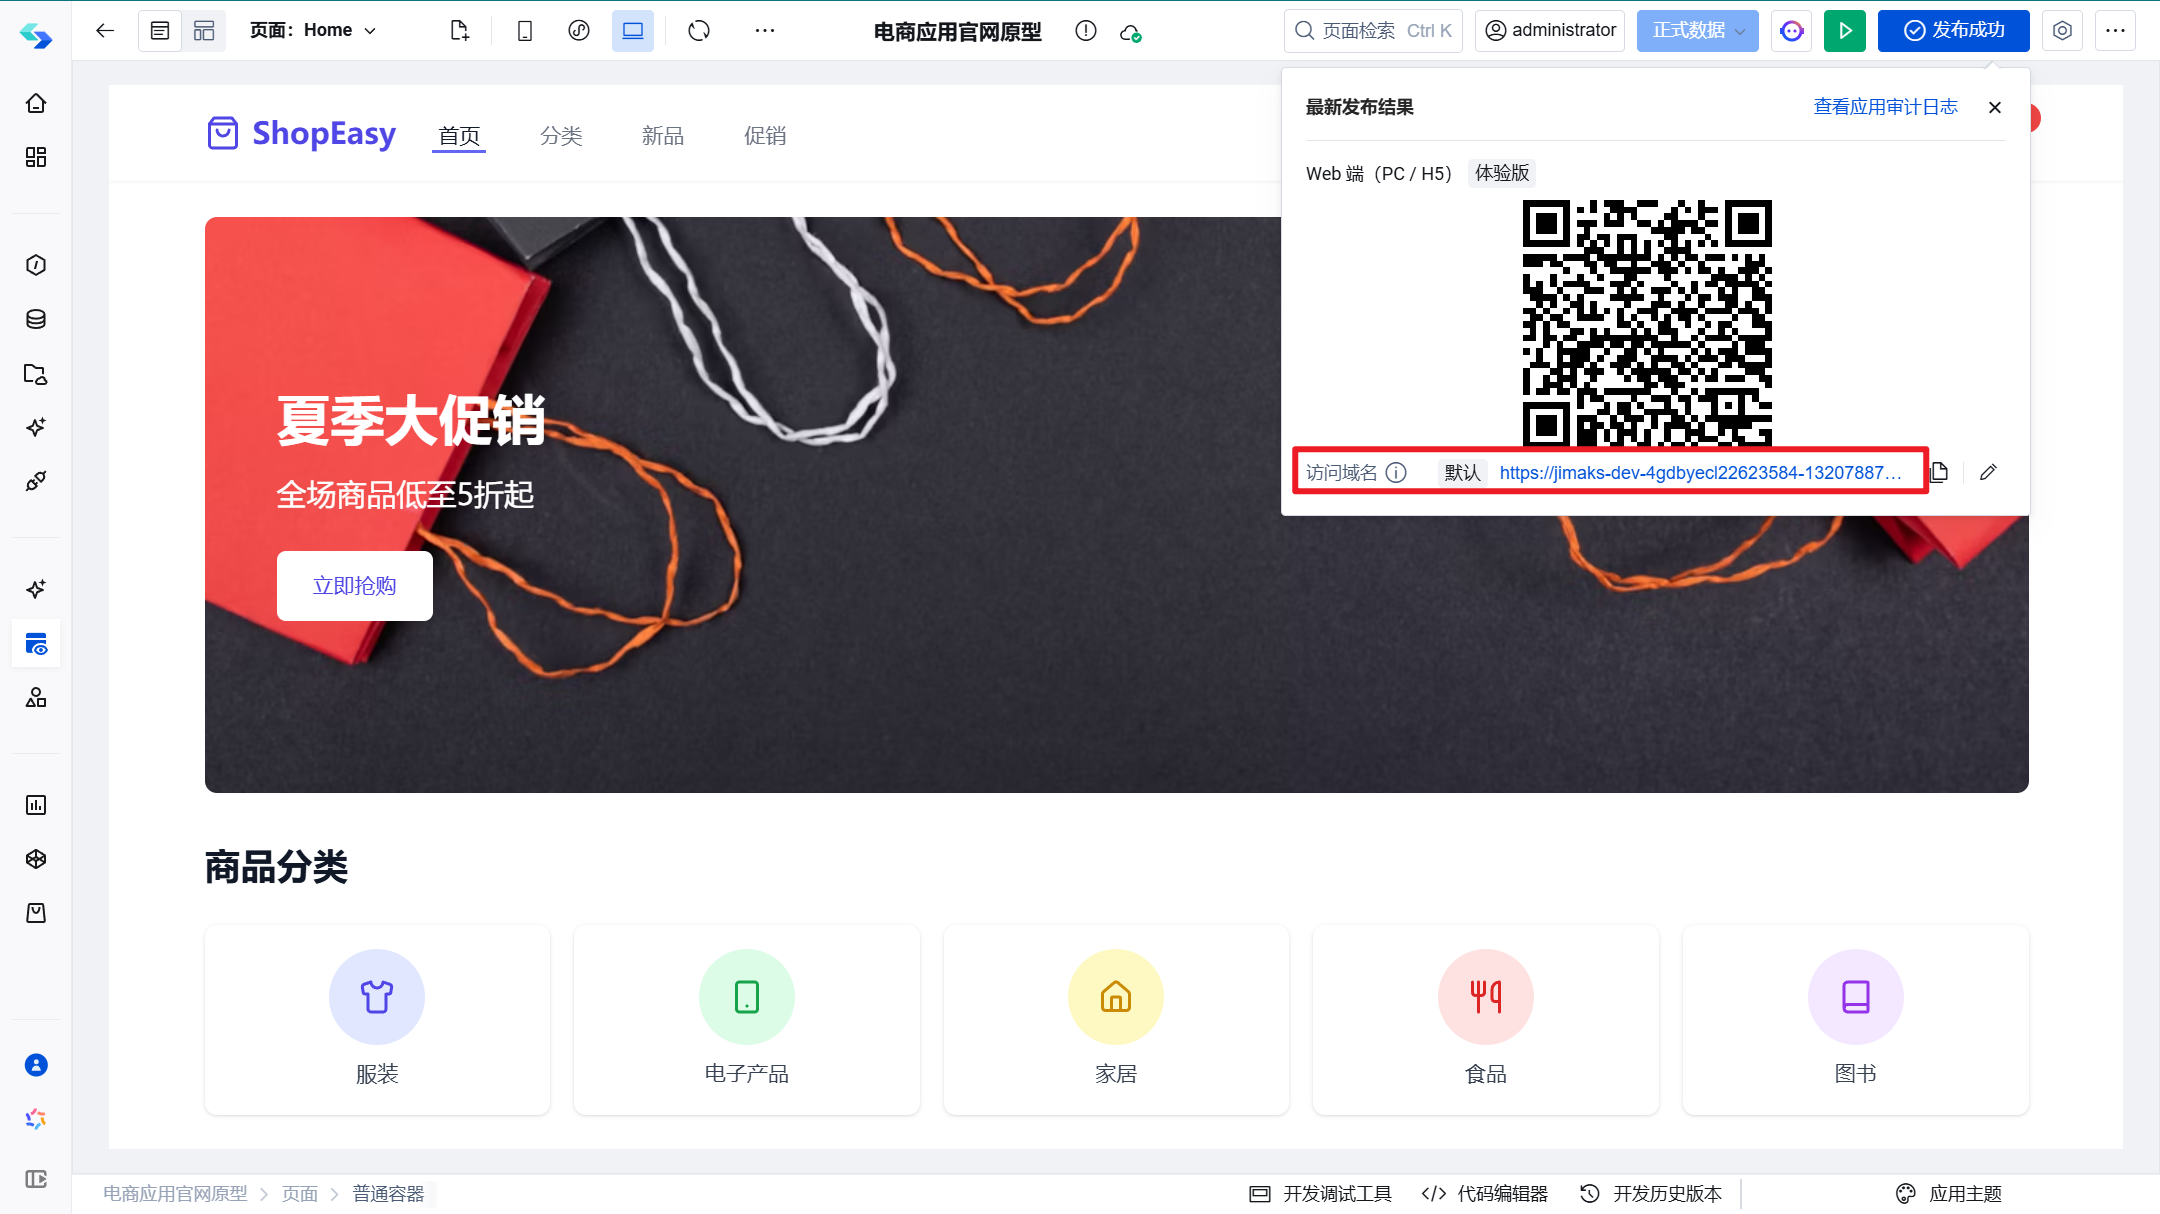Open the cube package sidebar icon
2160x1214 pixels.
coord(36,859)
